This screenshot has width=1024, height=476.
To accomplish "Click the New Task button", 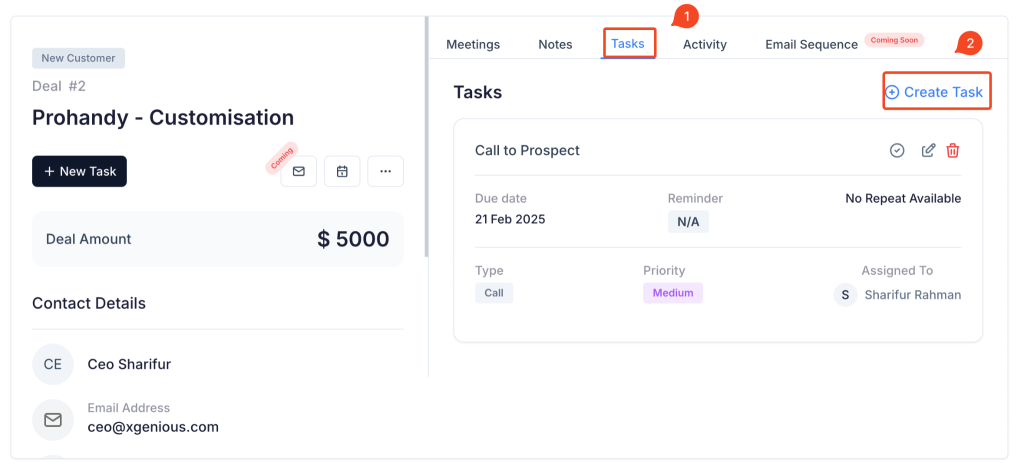I will point(79,172).
